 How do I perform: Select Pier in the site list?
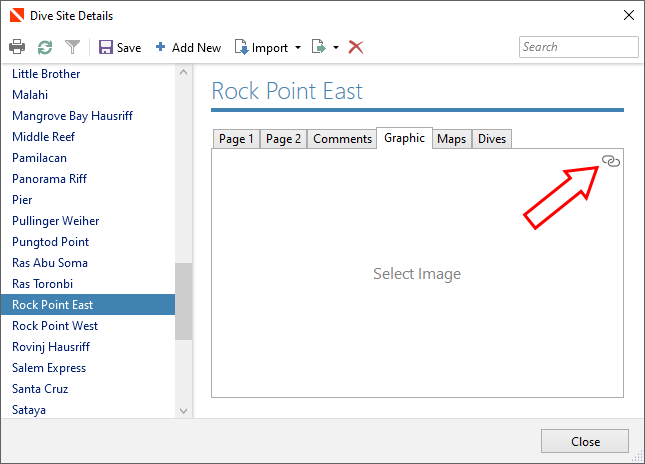tap(88, 200)
